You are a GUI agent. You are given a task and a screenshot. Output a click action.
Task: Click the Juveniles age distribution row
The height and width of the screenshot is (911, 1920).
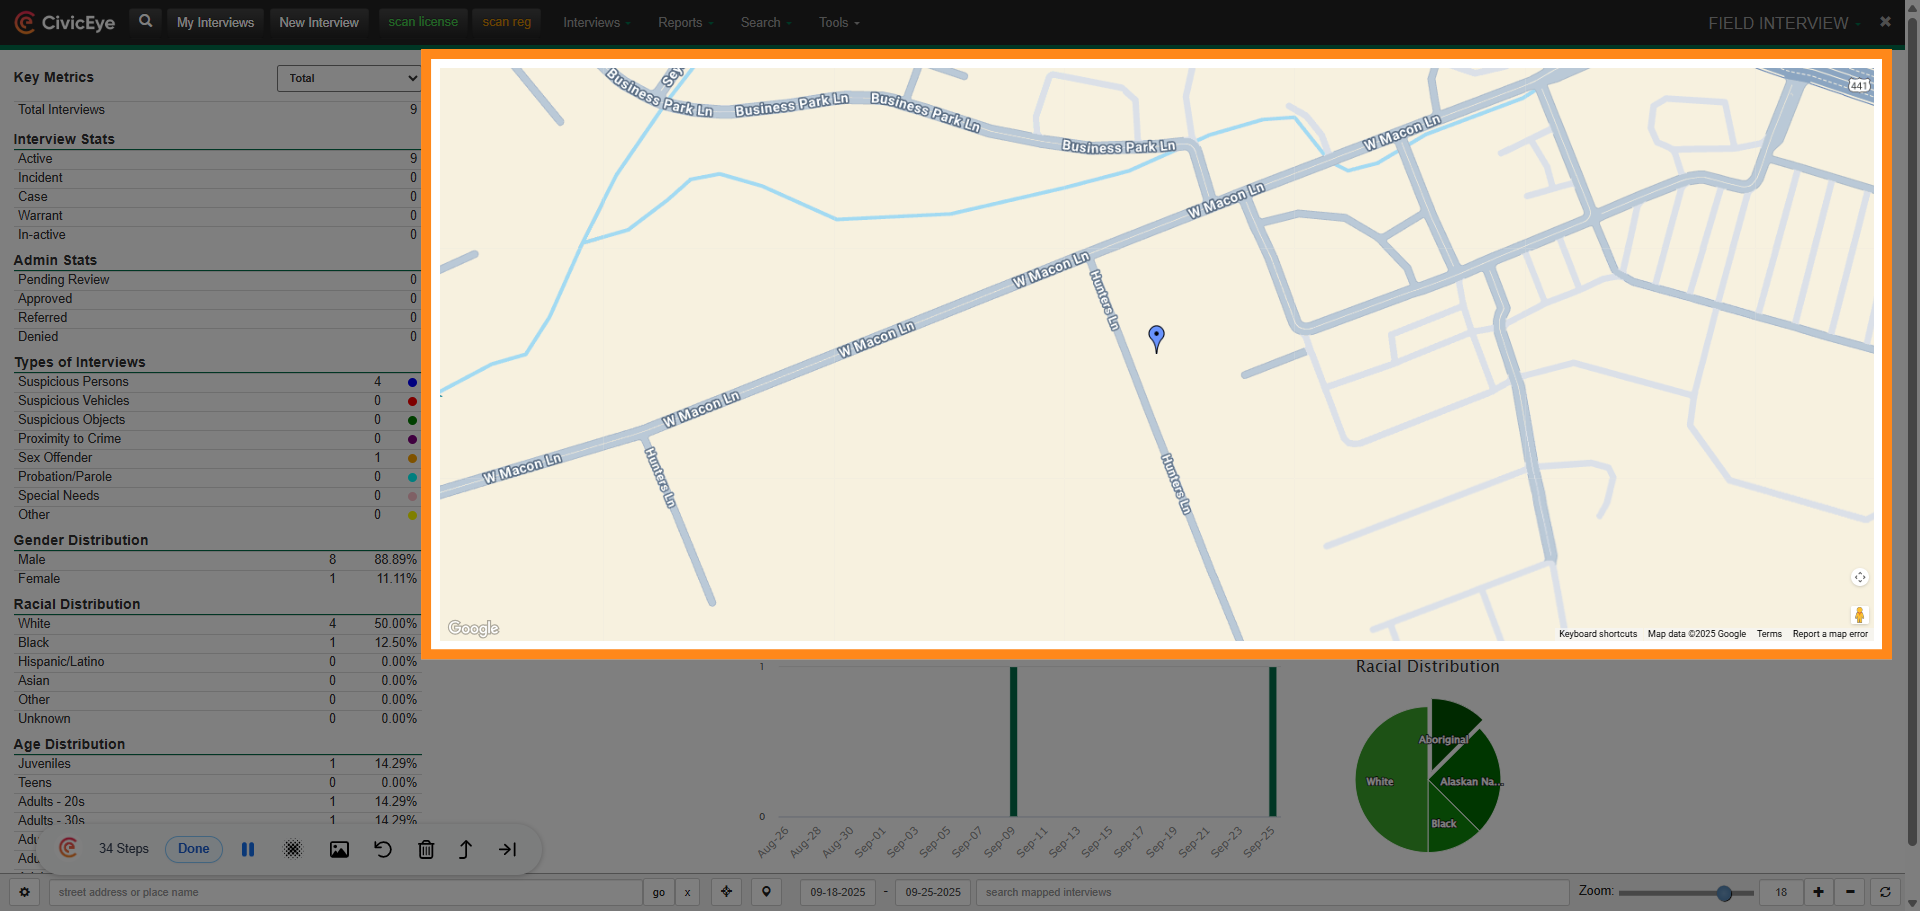(217, 764)
